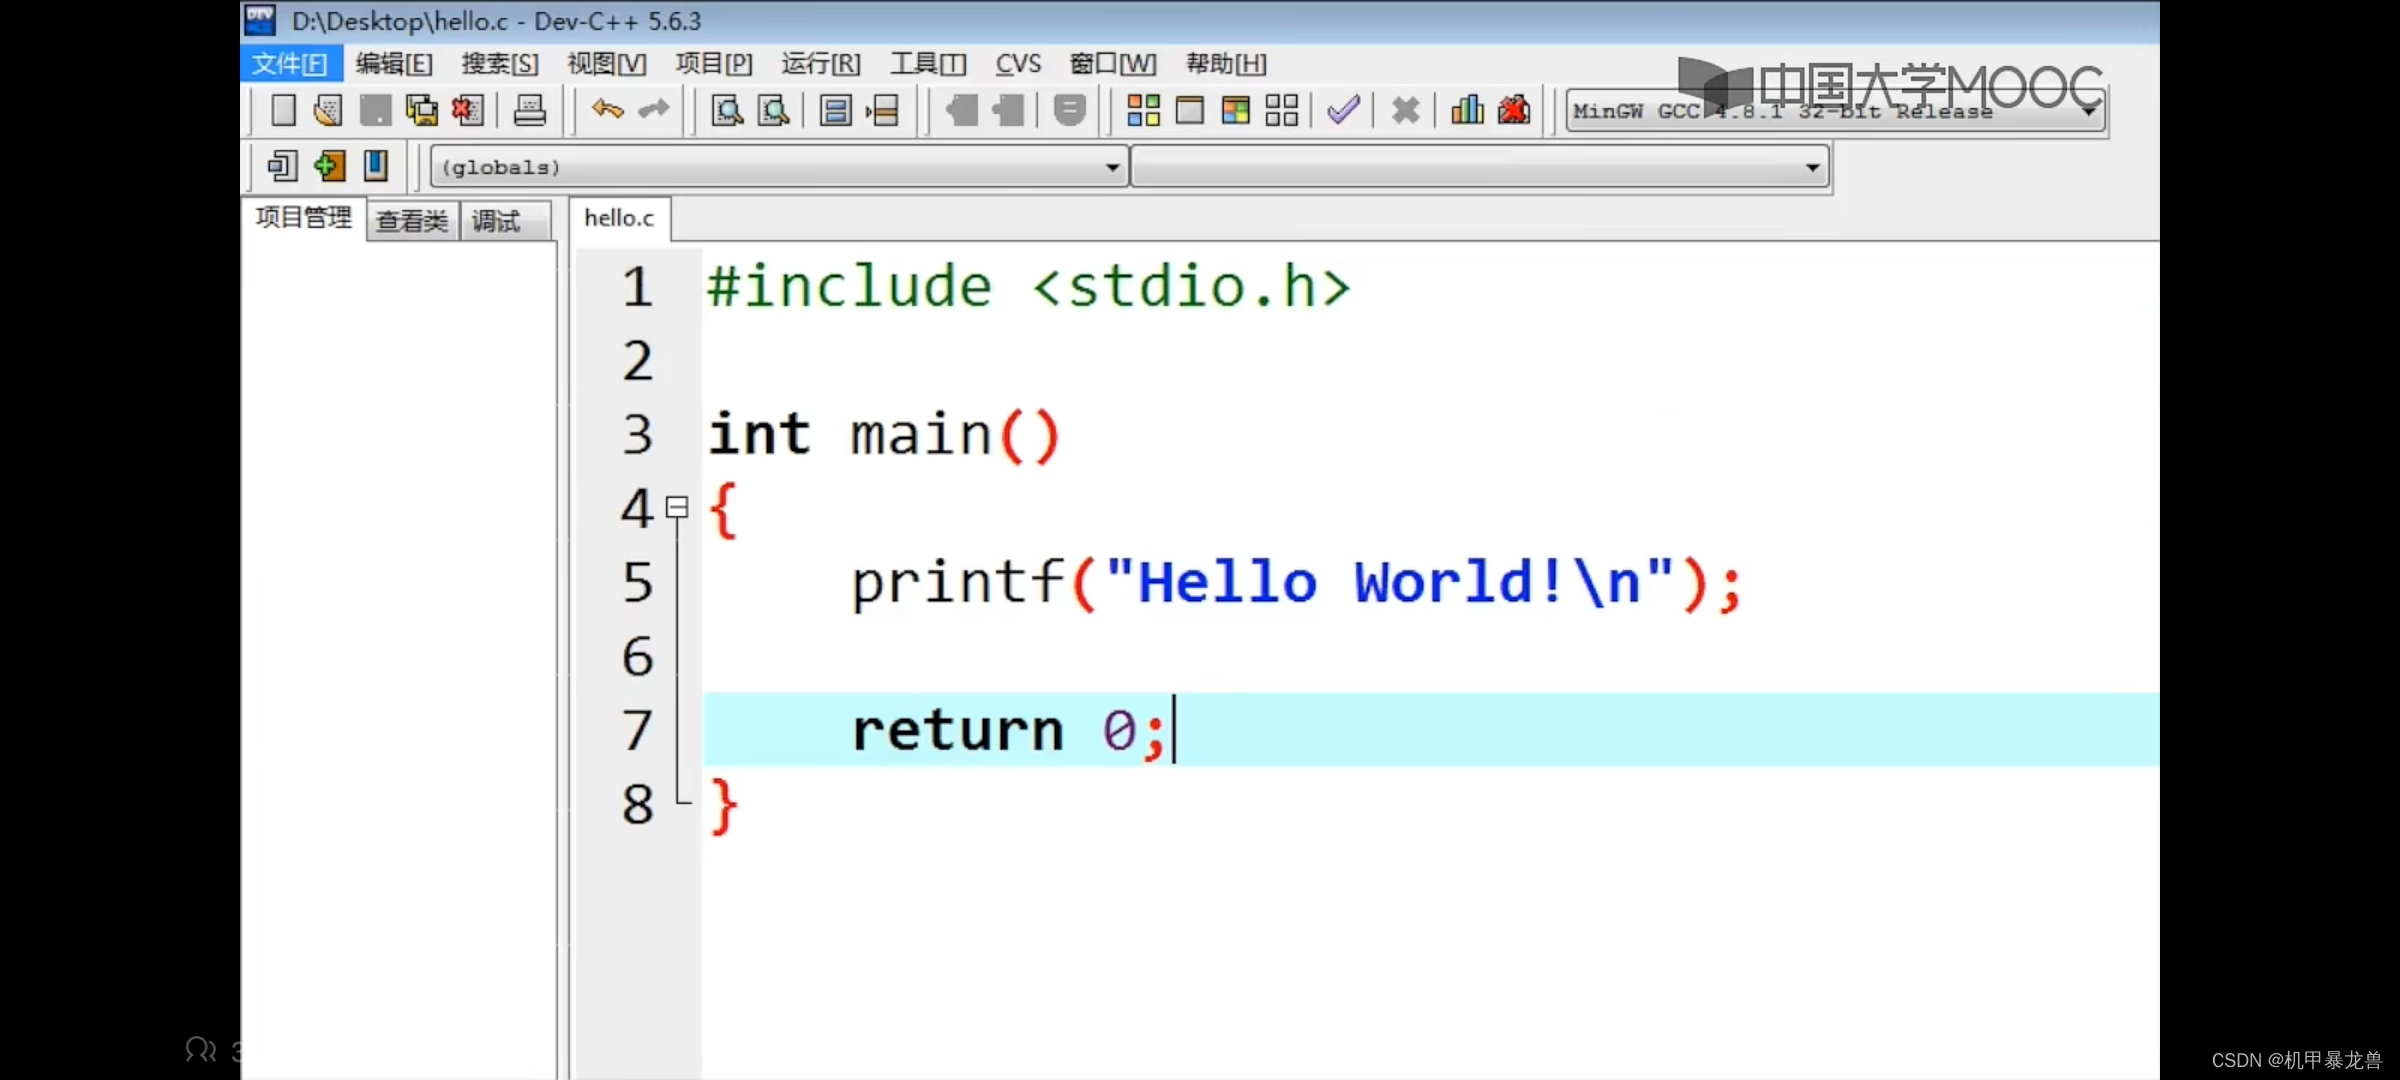Click the printf "Hello World!\n" statement
The image size is (2400, 1080).
1297,582
